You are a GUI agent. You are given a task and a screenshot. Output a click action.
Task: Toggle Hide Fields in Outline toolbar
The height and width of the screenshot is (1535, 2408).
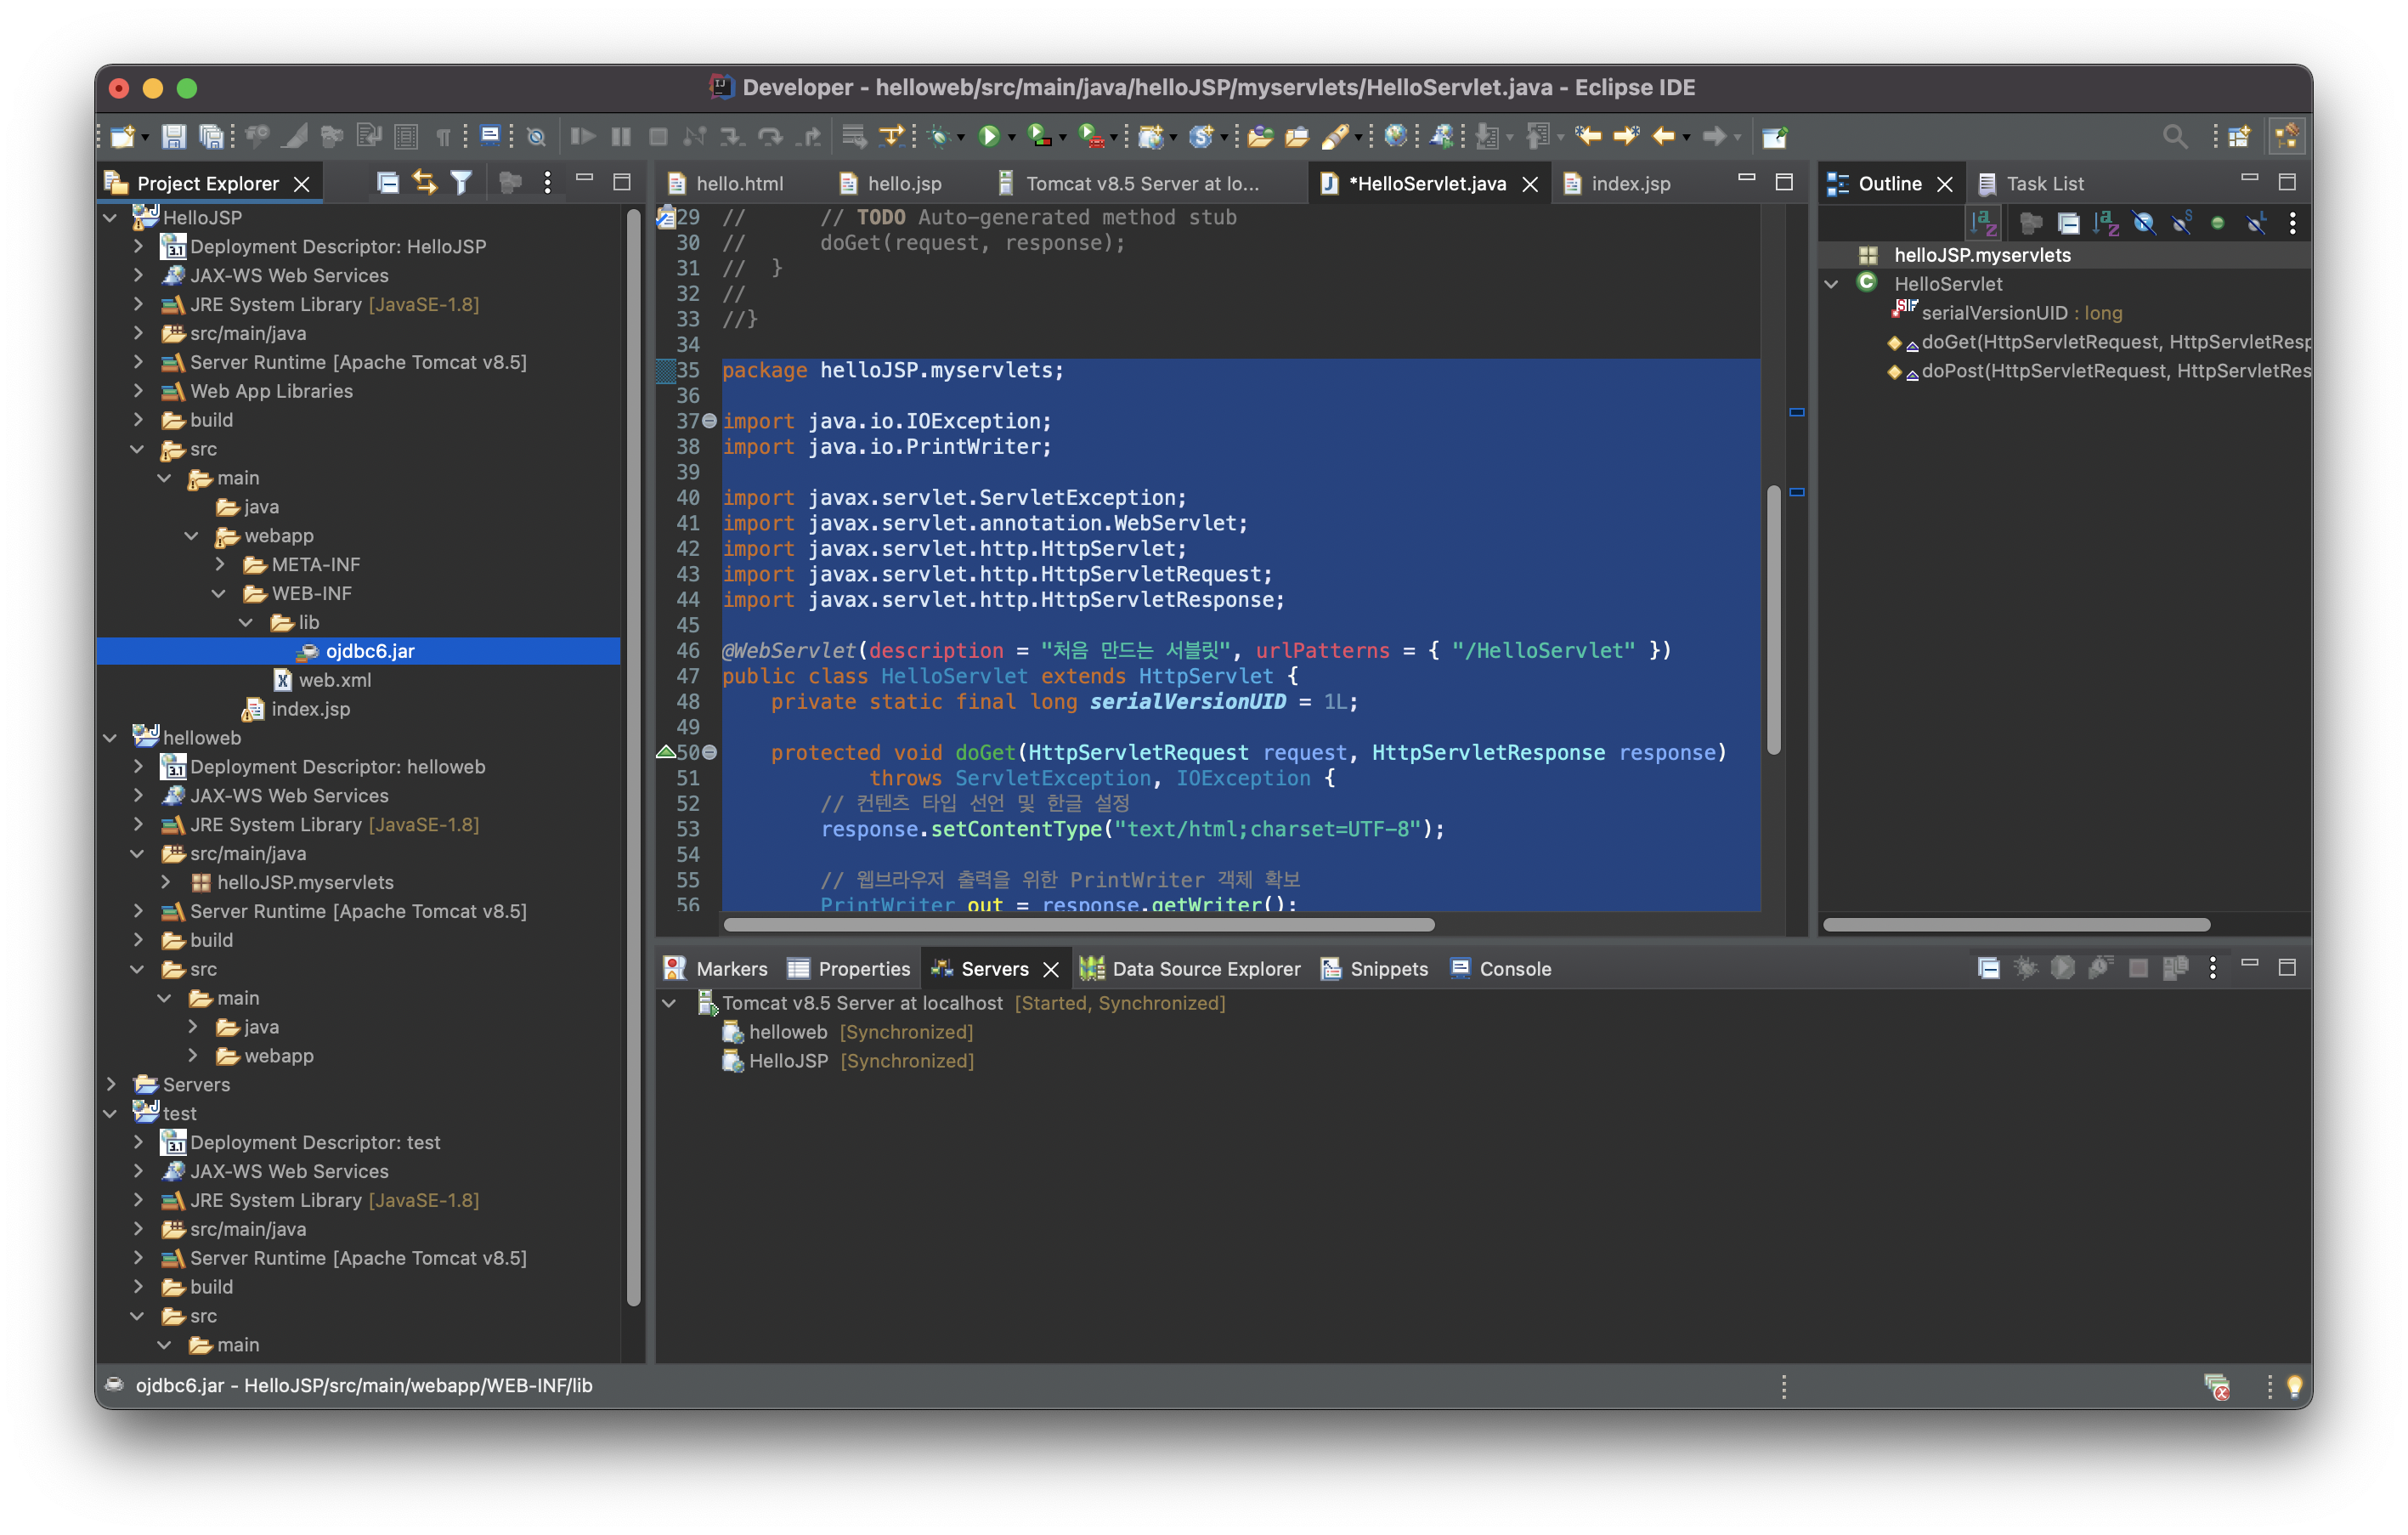(2143, 223)
